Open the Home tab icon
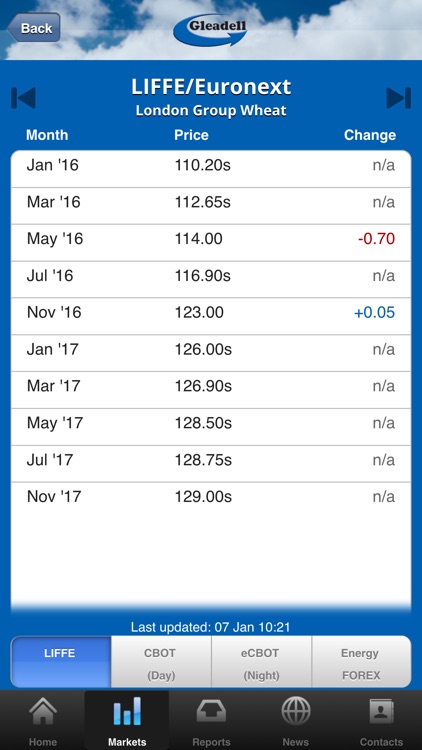 tap(43, 711)
